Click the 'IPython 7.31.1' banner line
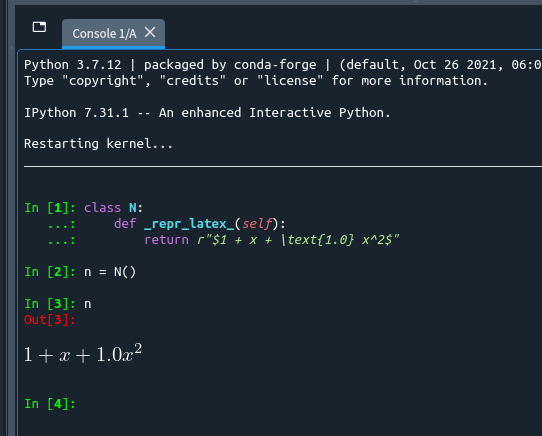Screen dimensions: 542x436 207,113
